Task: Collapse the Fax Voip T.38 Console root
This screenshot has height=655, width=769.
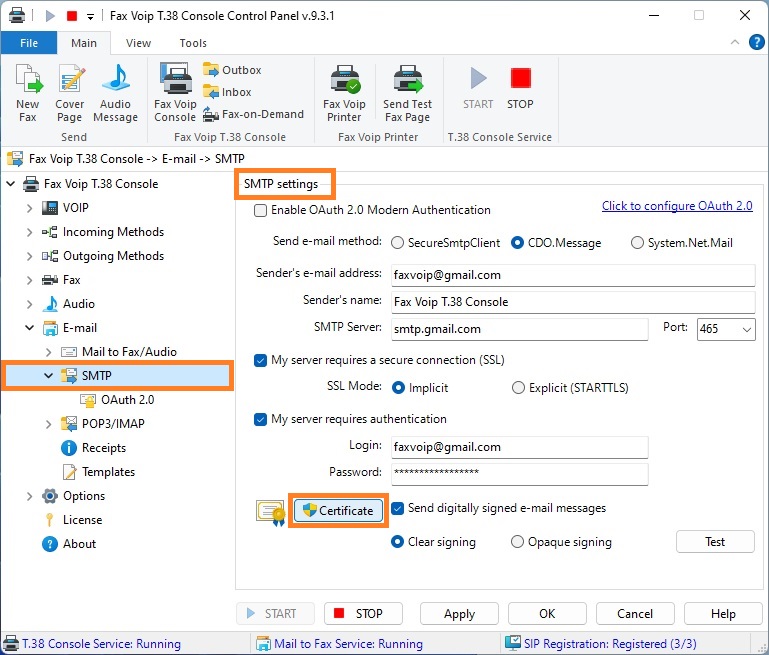Action: click(x=11, y=184)
